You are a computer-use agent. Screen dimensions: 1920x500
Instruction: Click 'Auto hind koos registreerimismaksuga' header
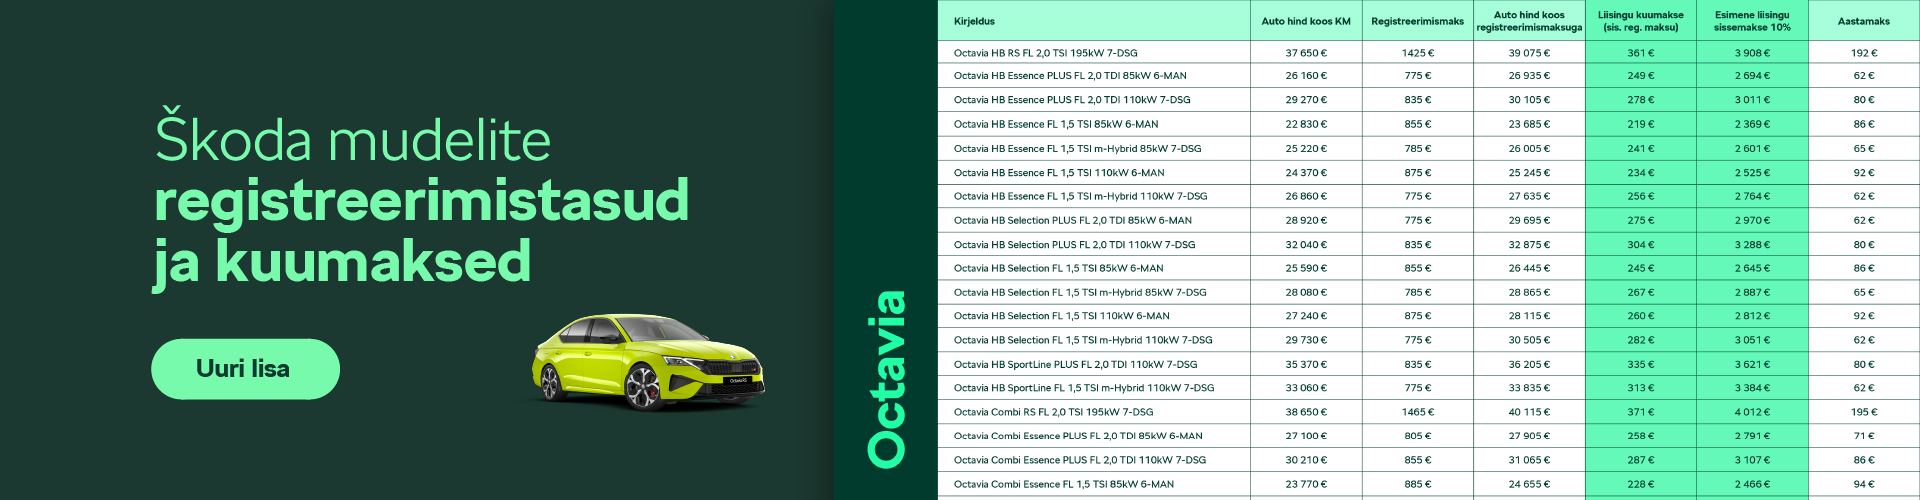pyautogui.click(x=1529, y=21)
